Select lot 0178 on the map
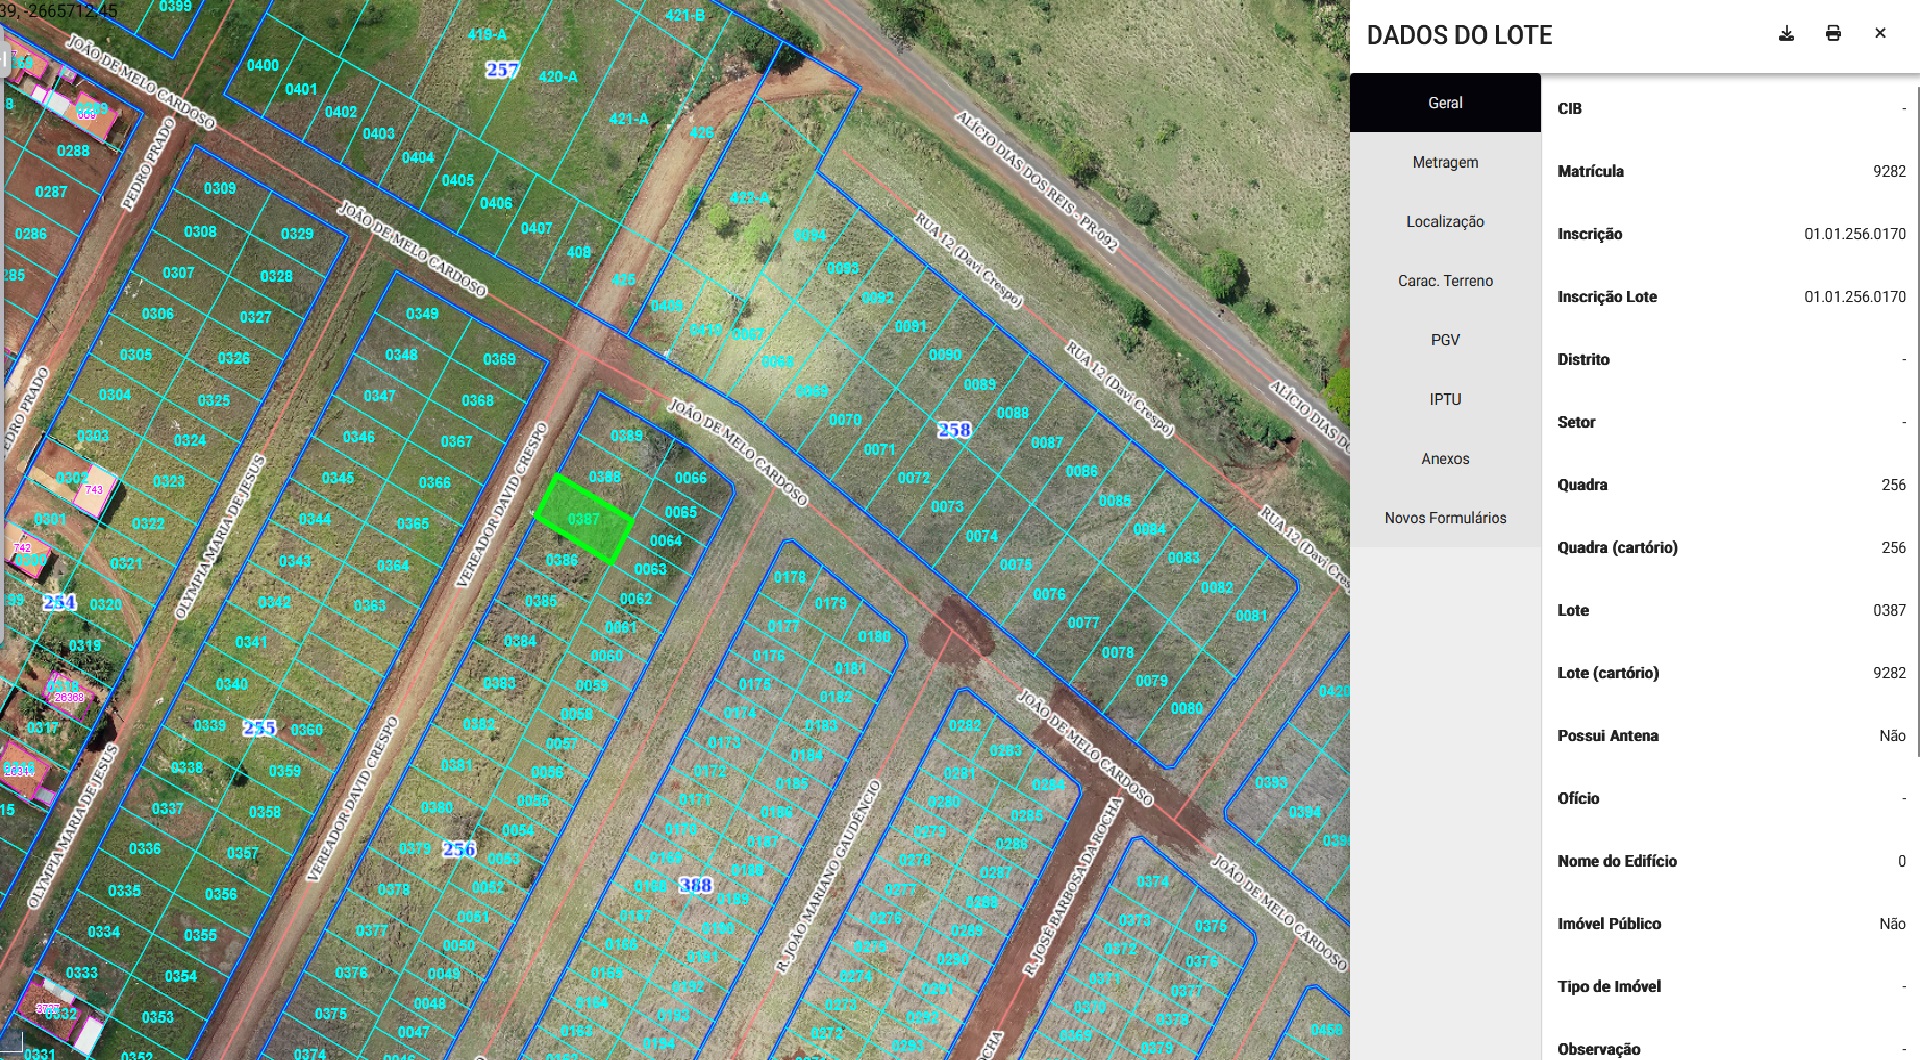Image resolution: width=1920 pixels, height=1060 pixels. pyautogui.click(x=790, y=577)
